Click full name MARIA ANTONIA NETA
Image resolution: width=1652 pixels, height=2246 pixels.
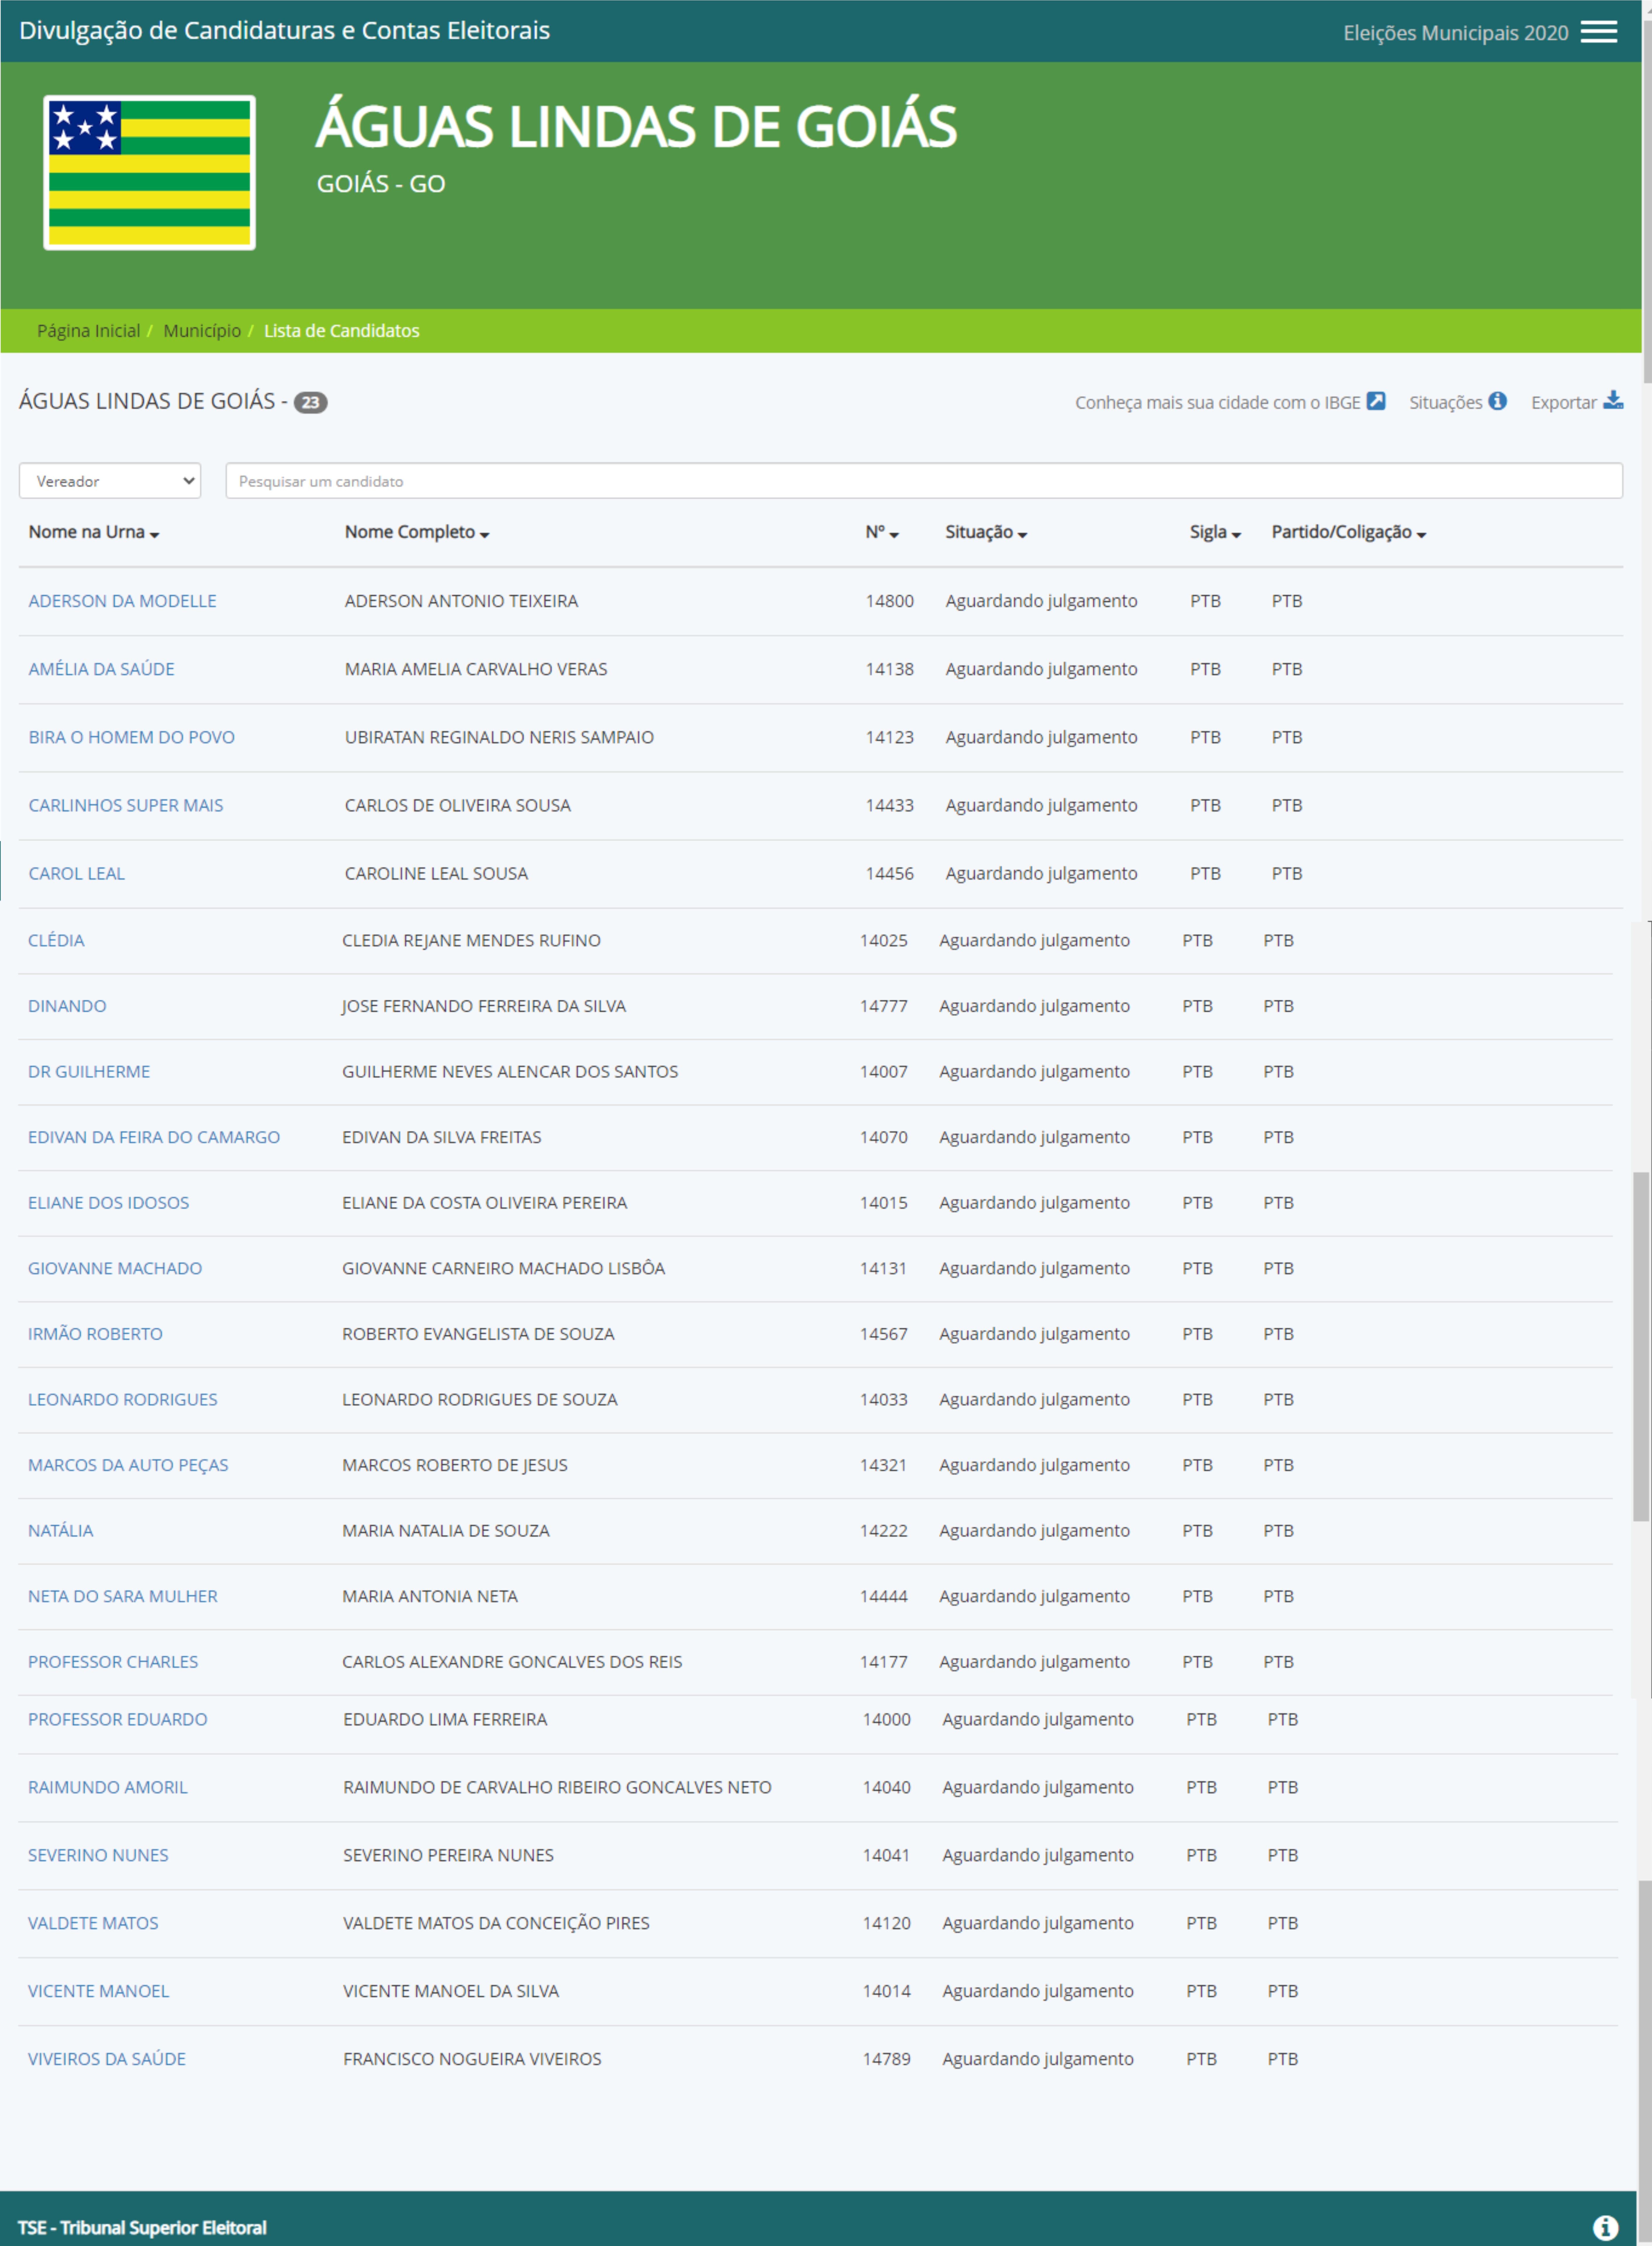click(430, 1596)
